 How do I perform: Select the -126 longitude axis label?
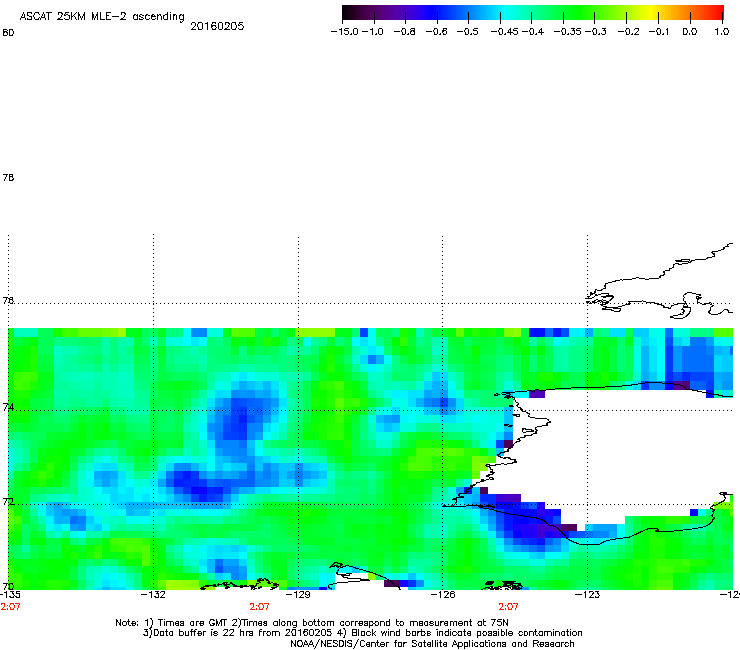click(443, 595)
